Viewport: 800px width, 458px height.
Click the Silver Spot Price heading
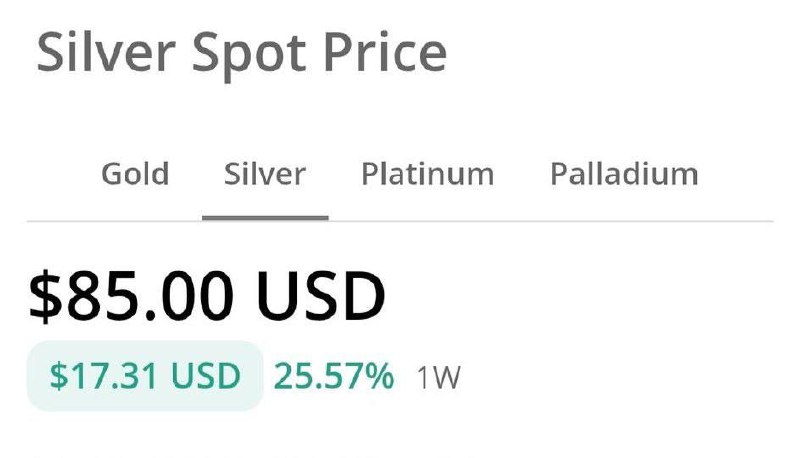[241, 52]
